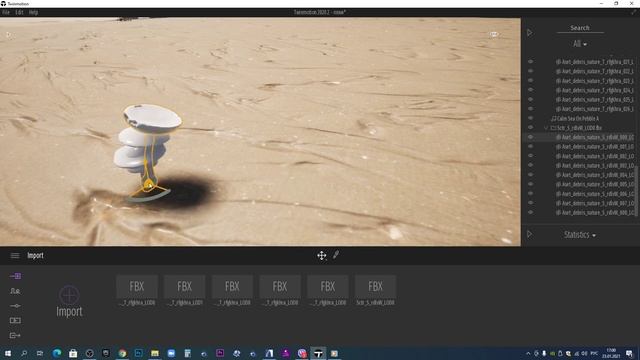Image resolution: width=640 pixels, height=360 pixels.
Task: Pick a material with the eyedropper tool
Action: [336, 255]
